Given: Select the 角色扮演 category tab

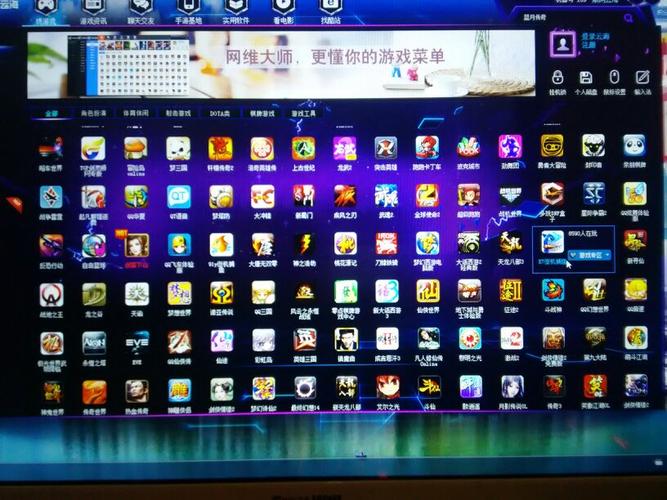Looking at the screenshot, I should point(94,113).
